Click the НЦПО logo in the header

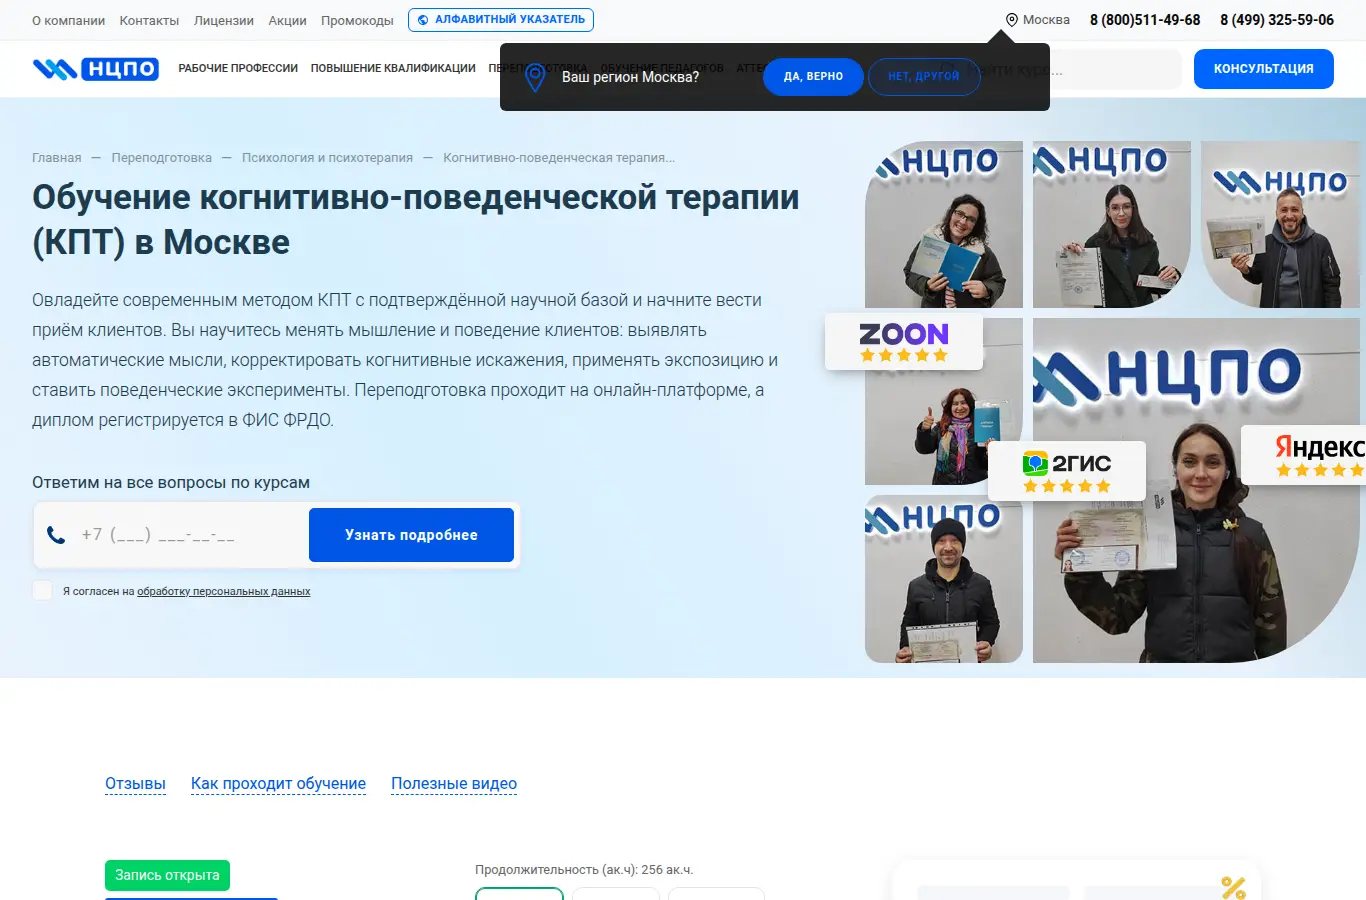click(96, 69)
